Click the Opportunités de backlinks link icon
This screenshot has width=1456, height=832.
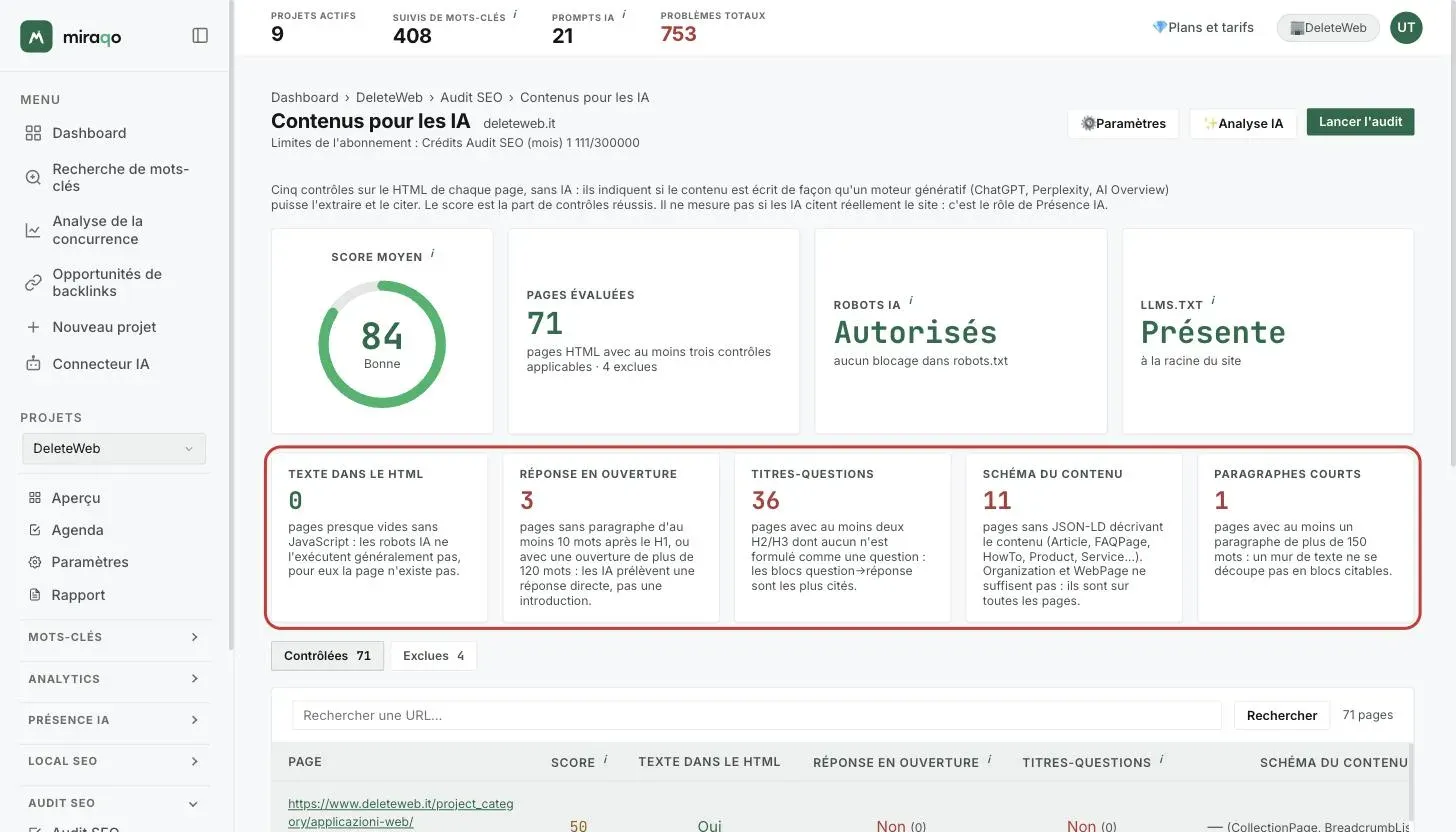33,283
